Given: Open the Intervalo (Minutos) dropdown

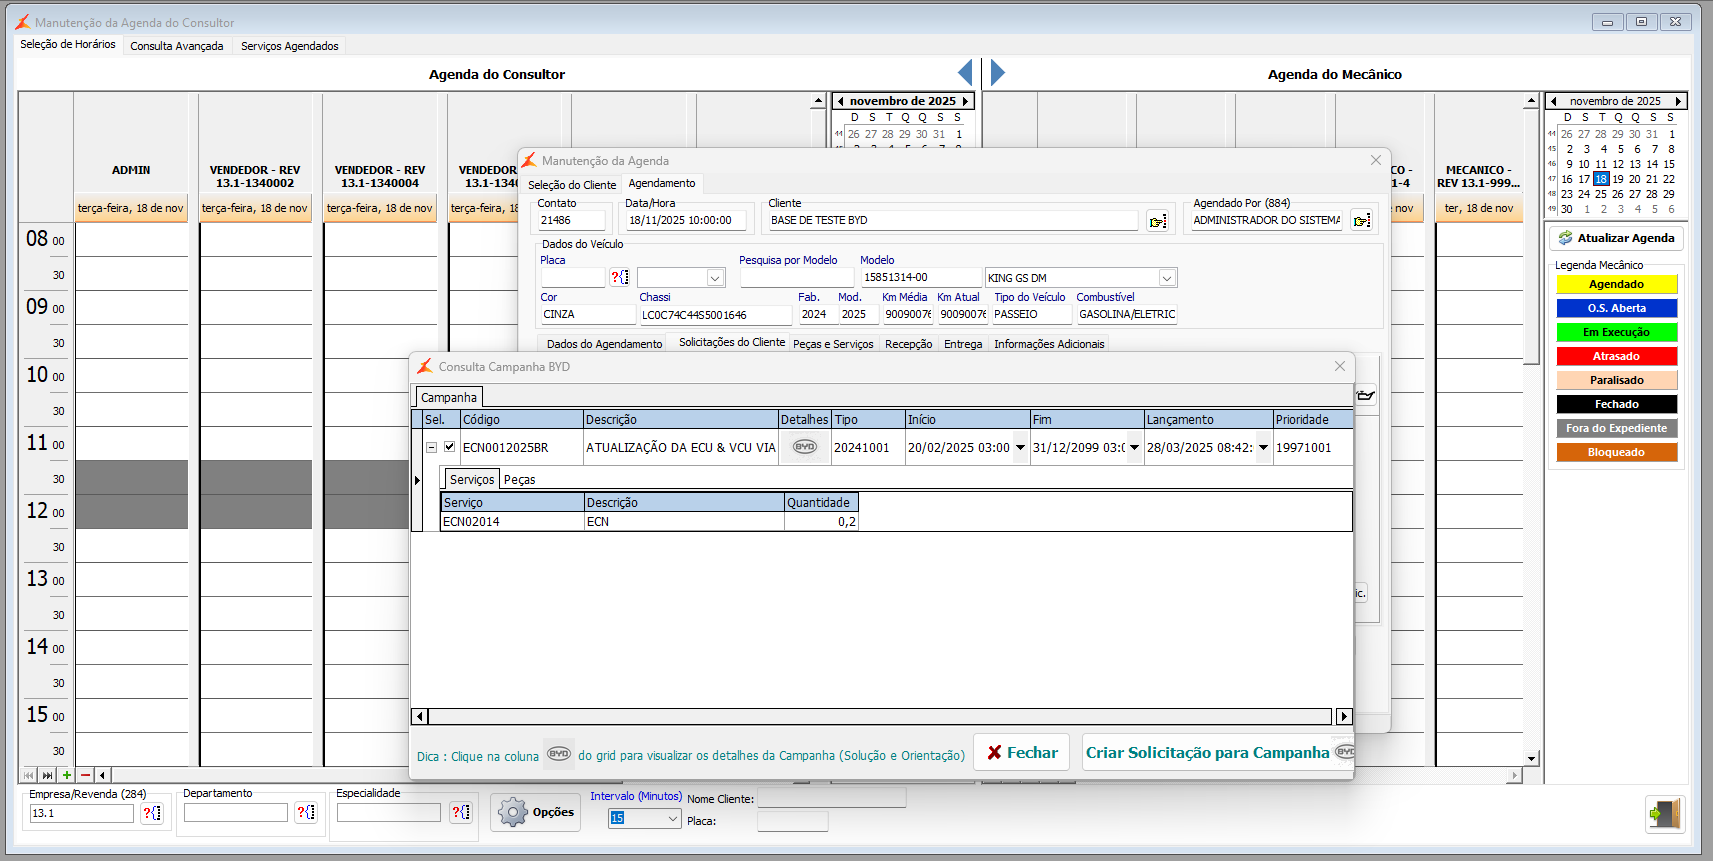Looking at the screenshot, I should (673, 819).
